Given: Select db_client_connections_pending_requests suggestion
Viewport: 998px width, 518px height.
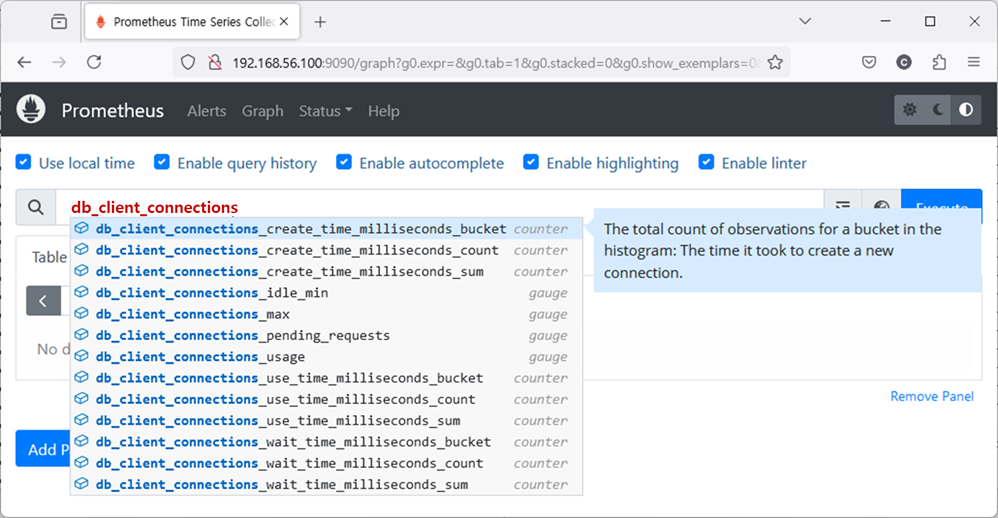Looking at the screenshot, I should click(327, 335).
